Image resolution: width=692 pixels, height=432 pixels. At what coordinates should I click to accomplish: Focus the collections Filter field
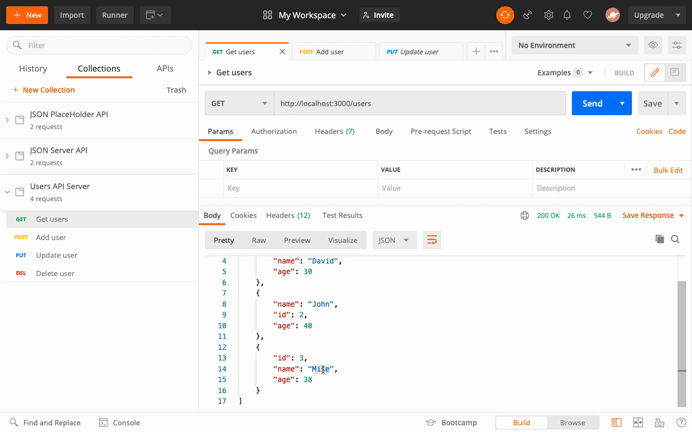[99, 45]
